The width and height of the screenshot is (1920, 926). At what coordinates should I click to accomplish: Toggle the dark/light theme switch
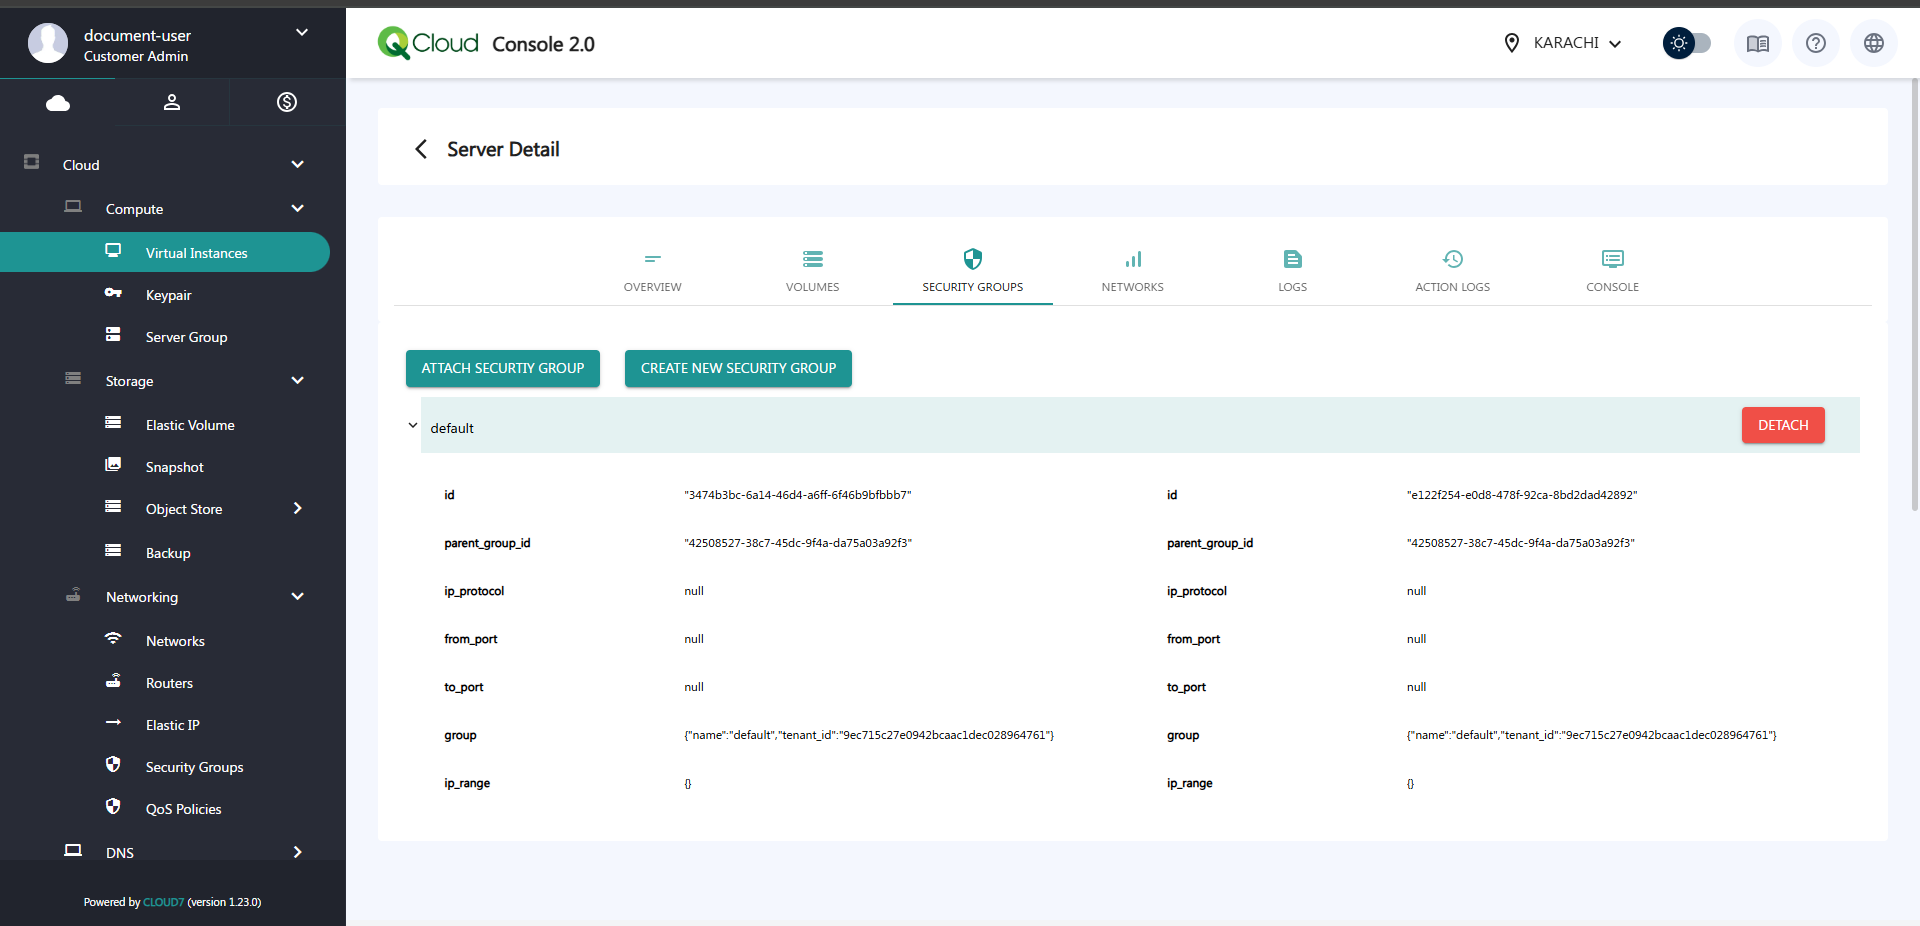pyautogui.click(x=1686, y=43)
